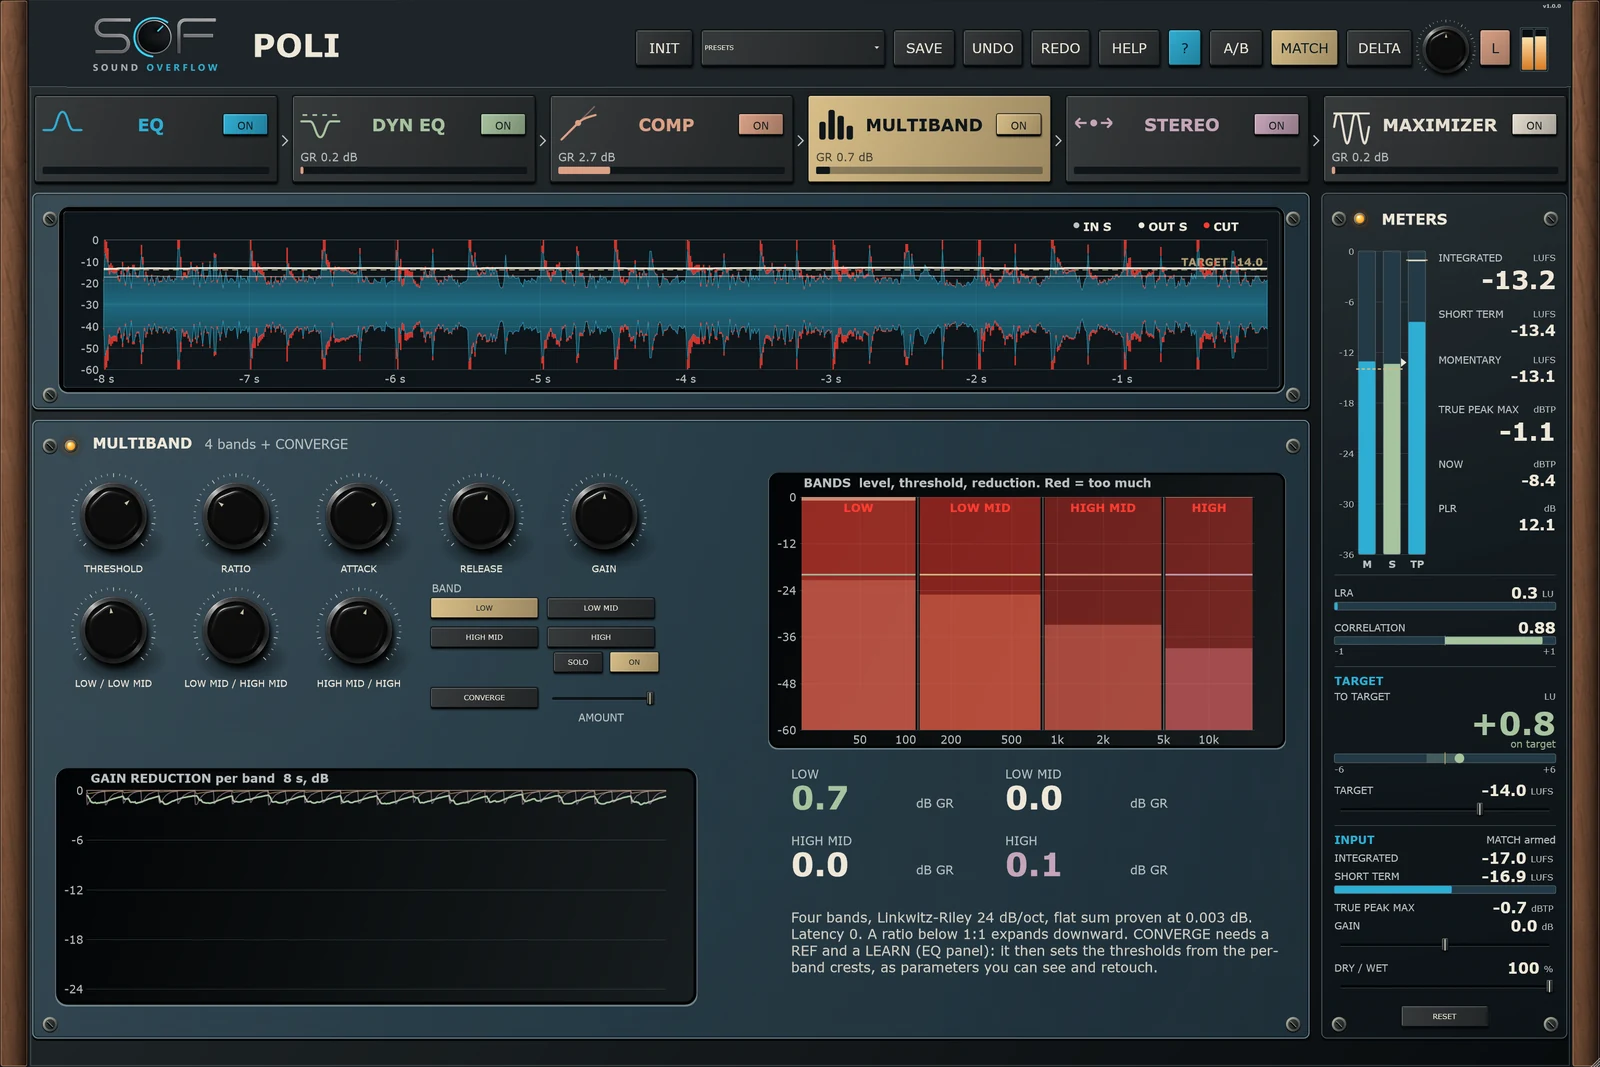1600x1067 pixels.
Task: Click the LOW band column in graph
Action: click(858, 614)
